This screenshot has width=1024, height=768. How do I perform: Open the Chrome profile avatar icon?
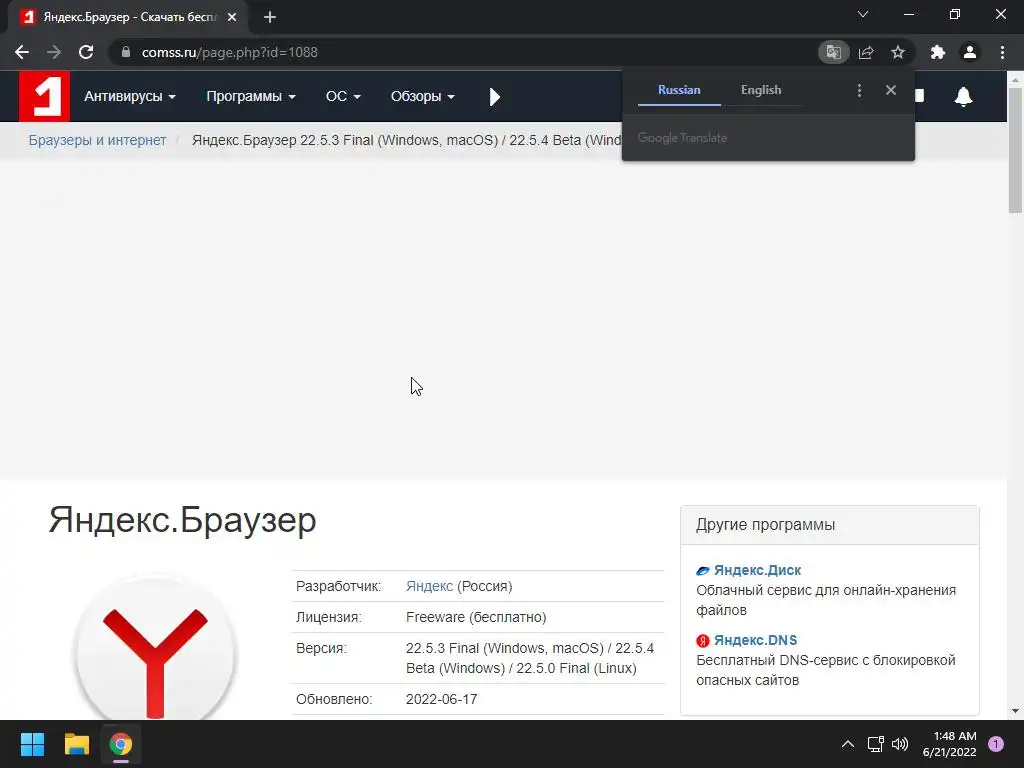coord(970,52)
